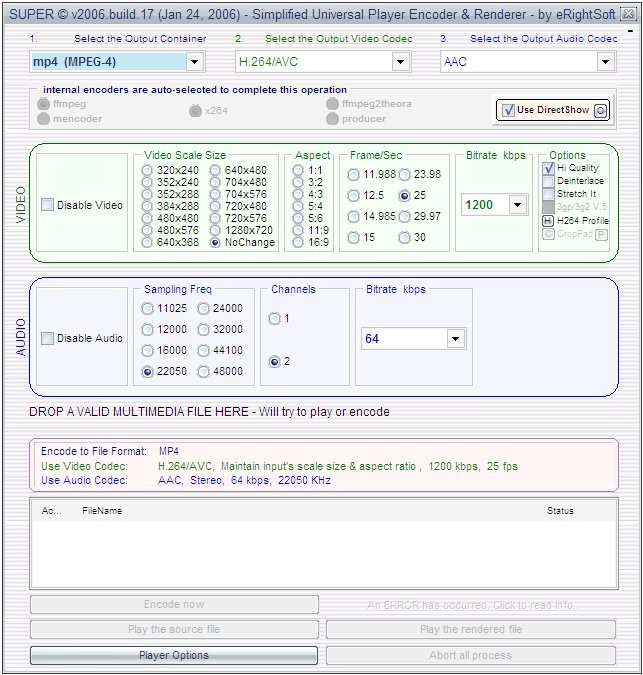Viewport: 643px width, 675px height.
Task: Select 11025 sampling frequency
Action: (x=147, y=309)
